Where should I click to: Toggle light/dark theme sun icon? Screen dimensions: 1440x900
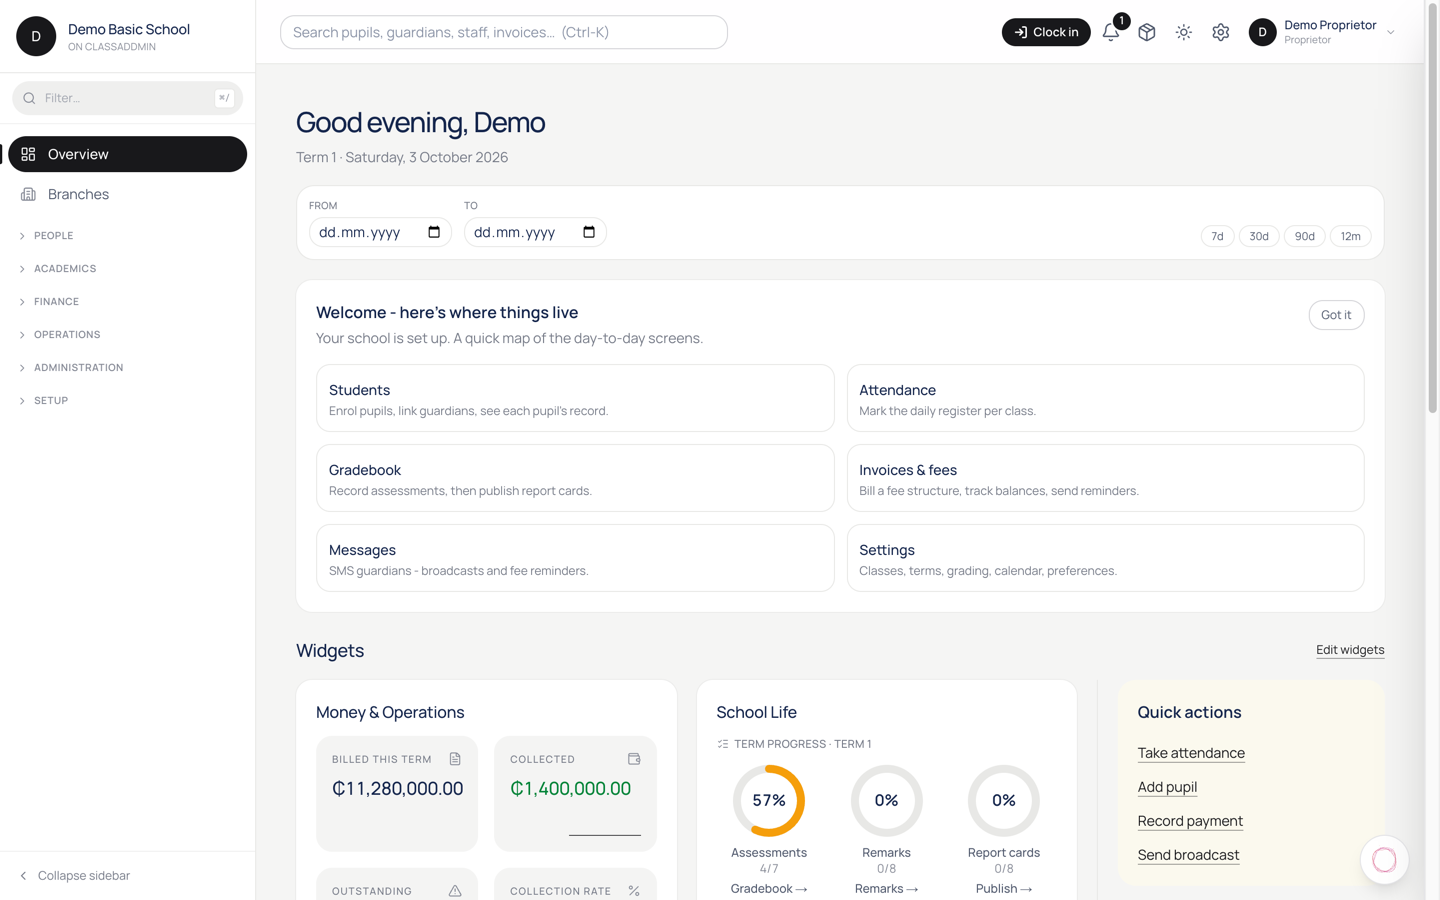tap(1184, 32)
